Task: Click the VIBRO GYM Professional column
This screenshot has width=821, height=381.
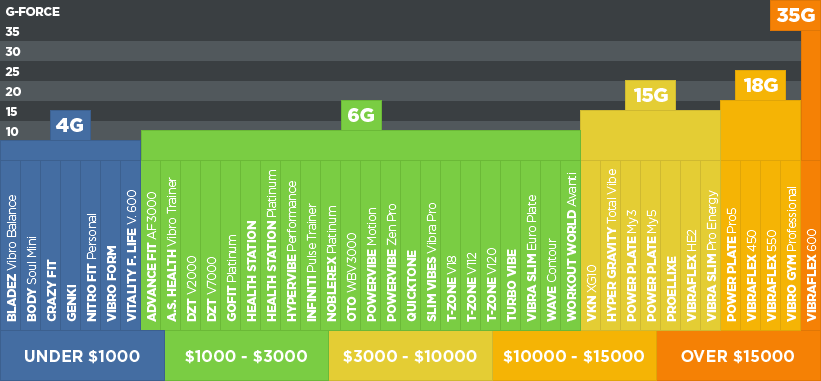Action: (x=791, y=245)
